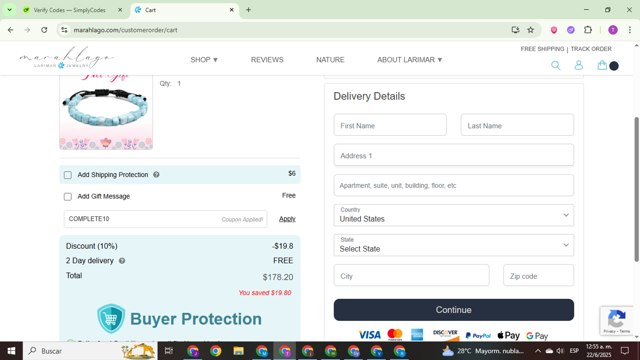
Task: Close the Cart tab
Action: (231, 10)
